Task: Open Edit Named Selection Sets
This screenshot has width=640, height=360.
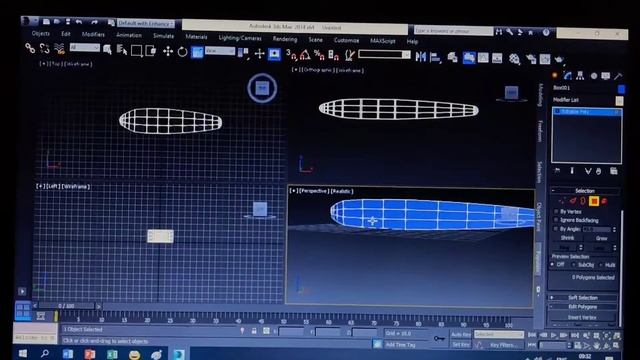Action: 349,56
